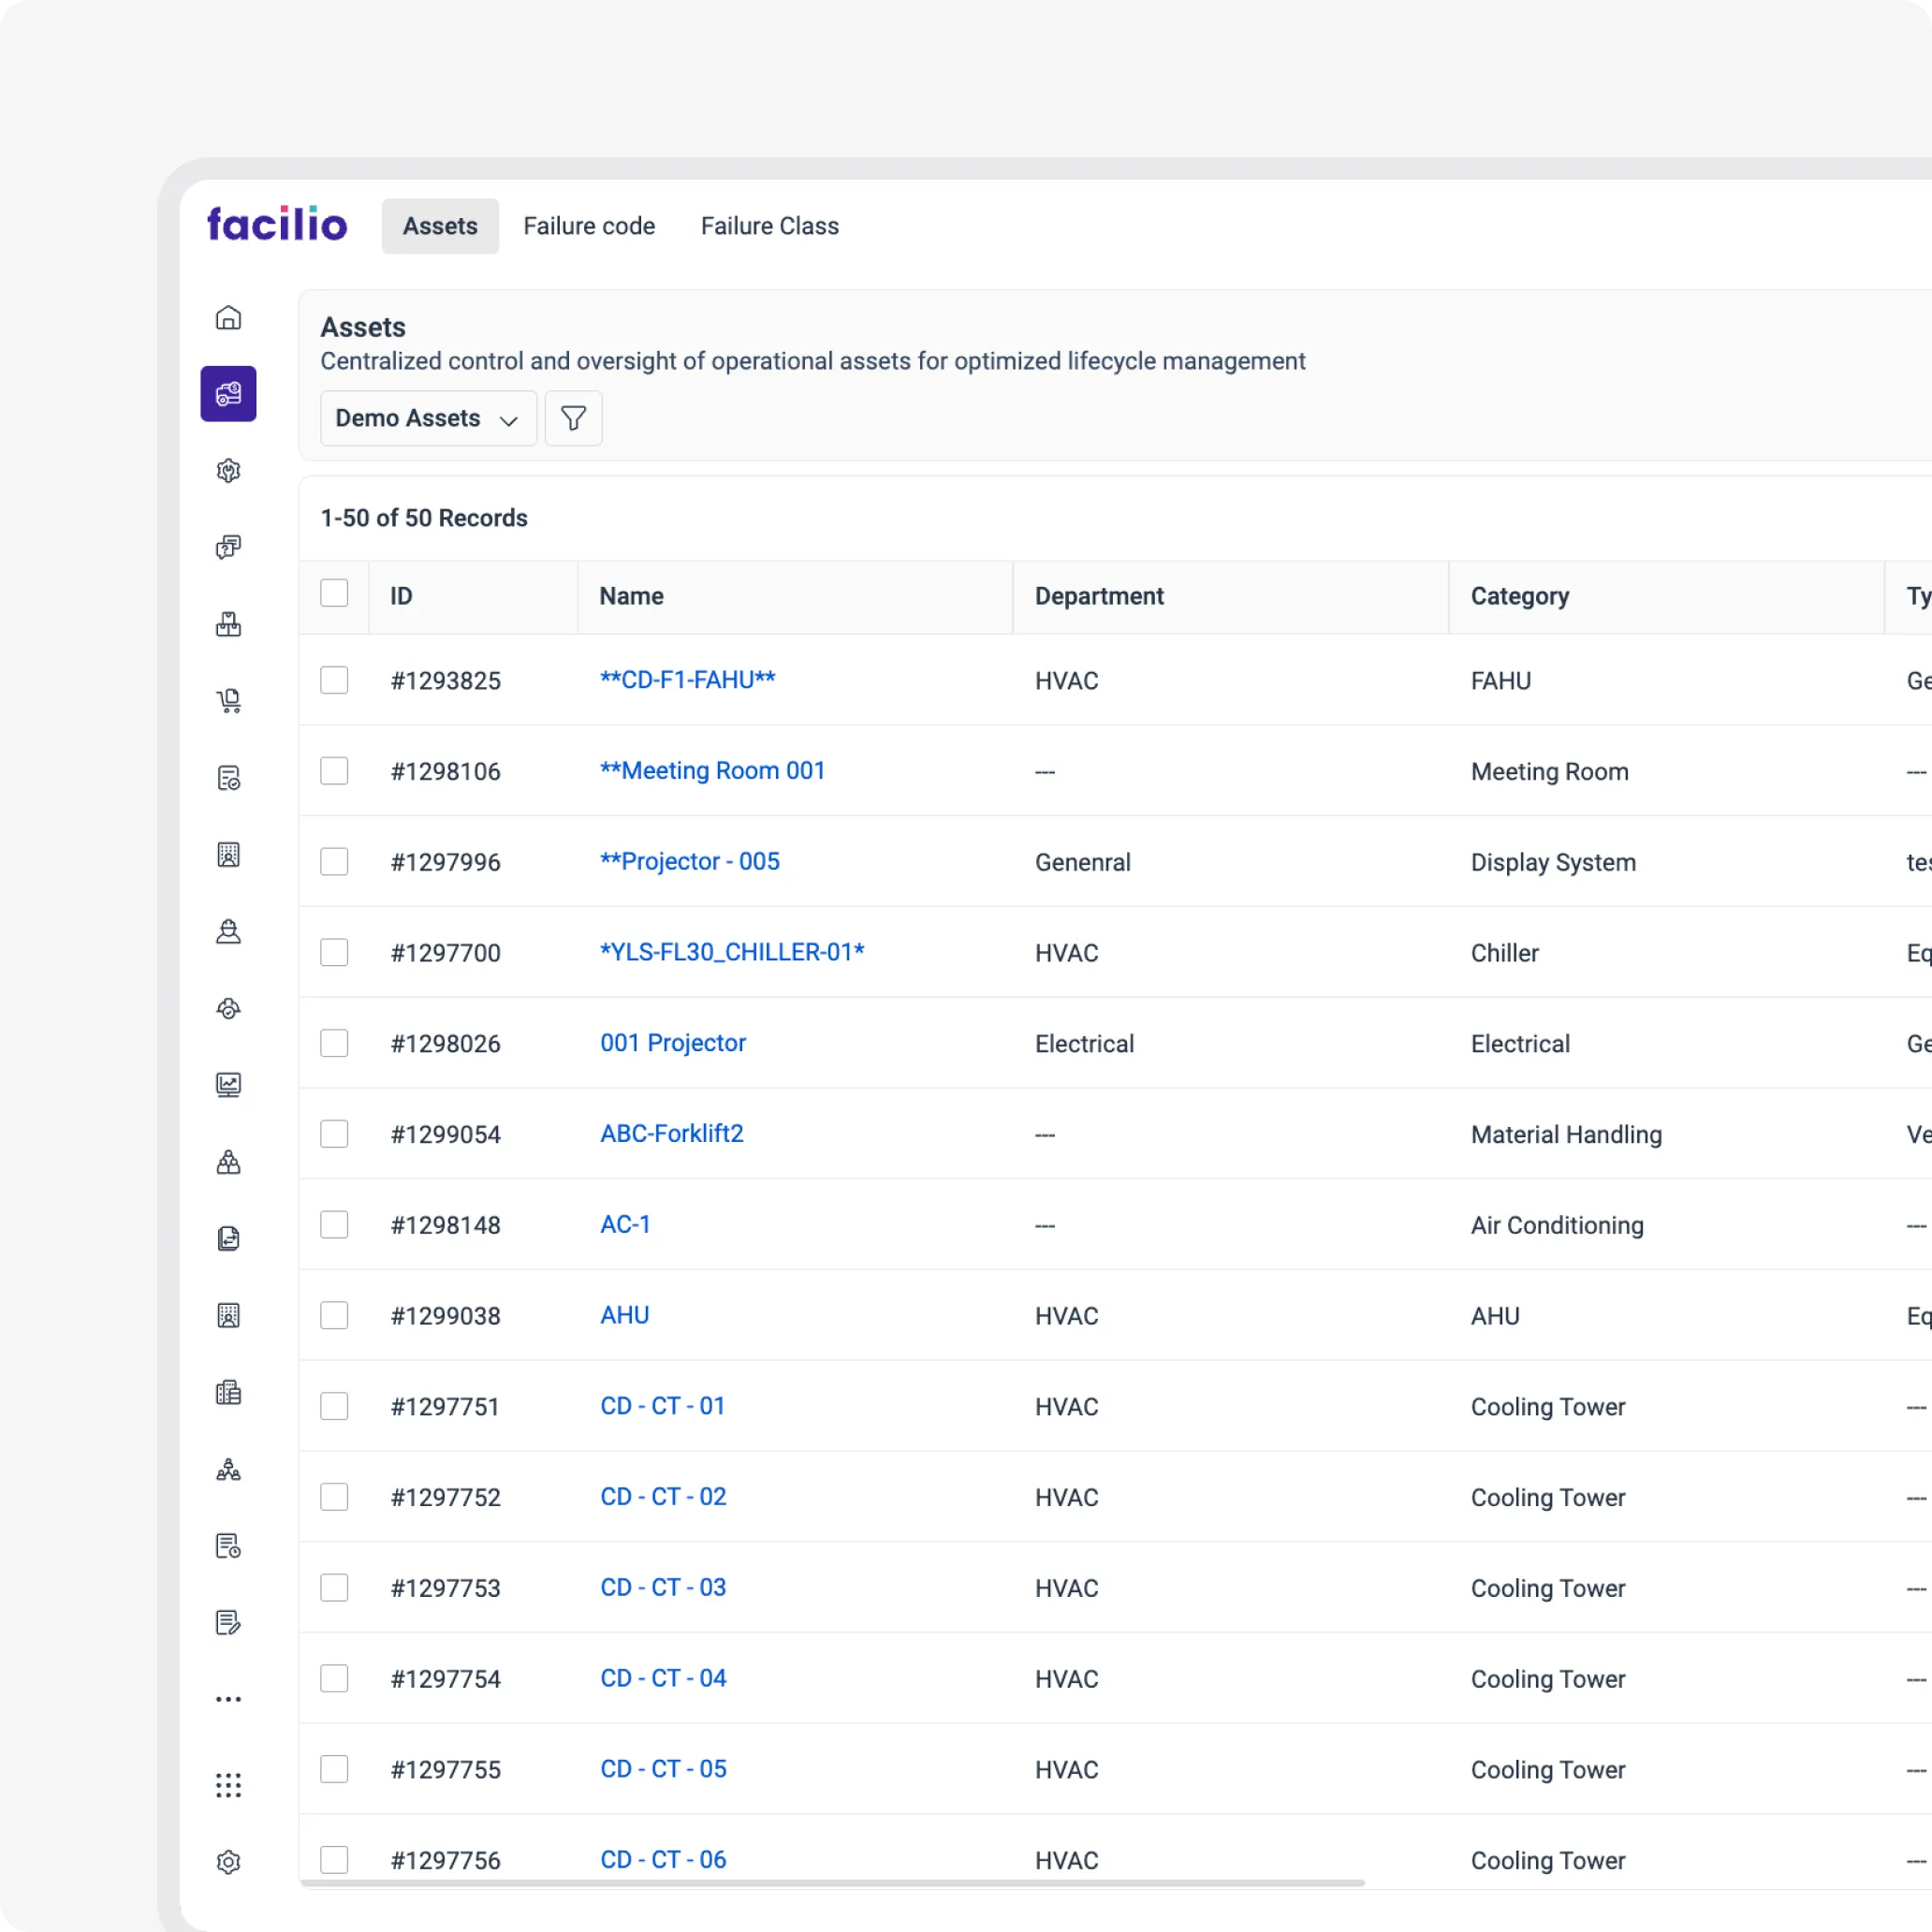Open the asset link AC-1
This screenshot has width=1932, height=1932.
coord(625,1224)
